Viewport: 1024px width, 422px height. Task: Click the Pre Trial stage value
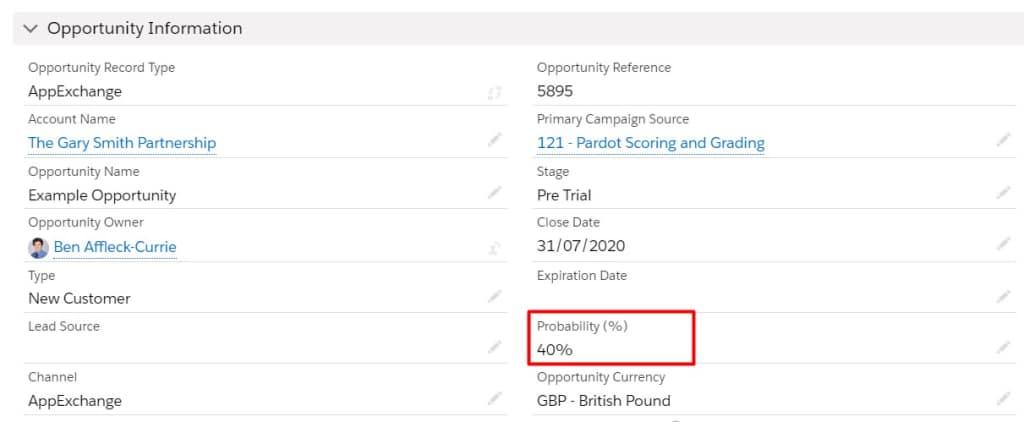[564, 195]
